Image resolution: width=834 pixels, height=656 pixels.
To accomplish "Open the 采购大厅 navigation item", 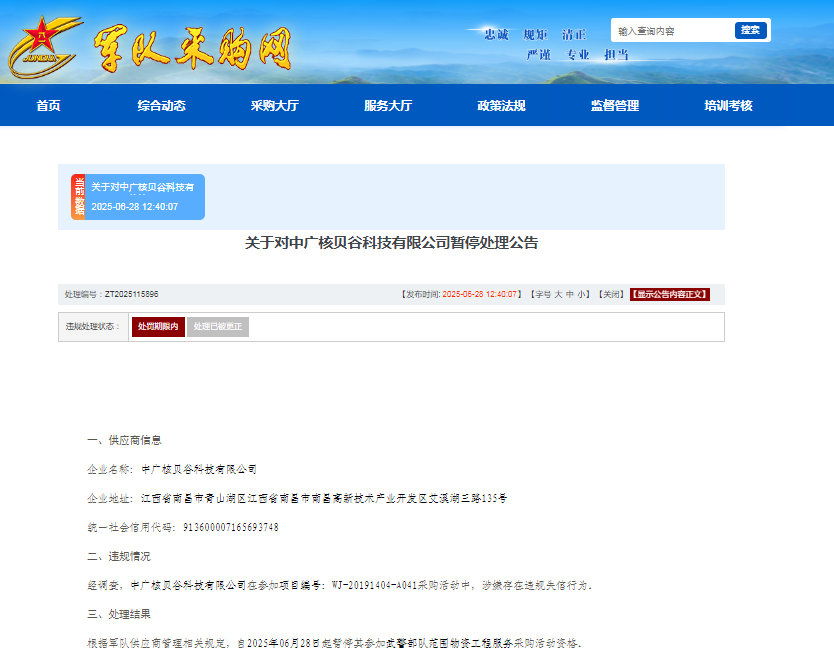I will [x=275, y=105].
